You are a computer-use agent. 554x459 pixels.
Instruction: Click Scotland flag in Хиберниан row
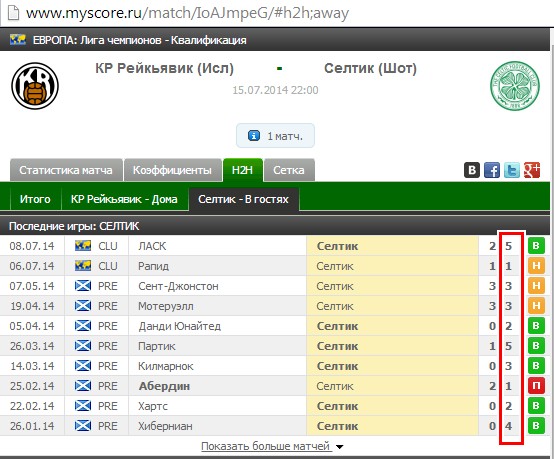click(83, 425)
